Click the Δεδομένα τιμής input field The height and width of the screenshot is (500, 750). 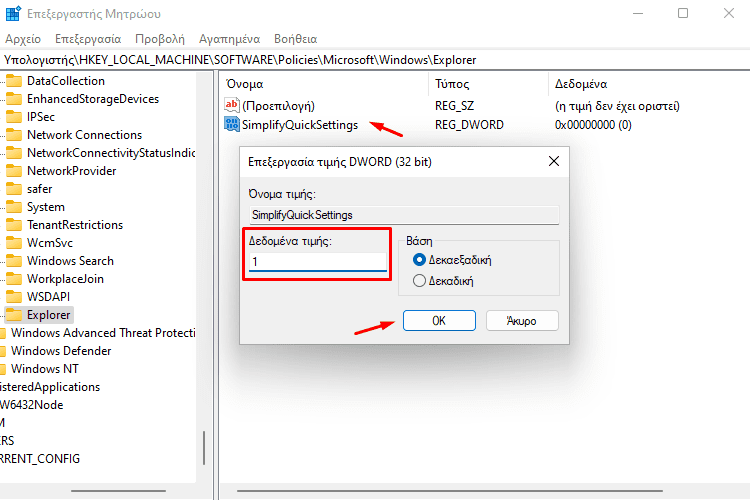coord(318,262)
